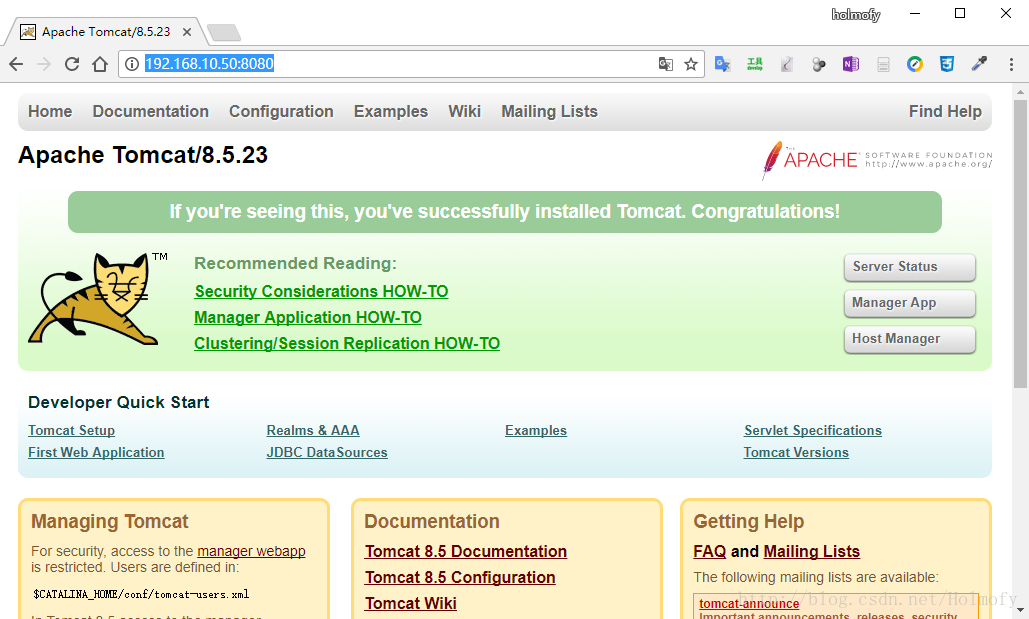
Task: Go to the Configuration nav item
Action: point(281,112)
